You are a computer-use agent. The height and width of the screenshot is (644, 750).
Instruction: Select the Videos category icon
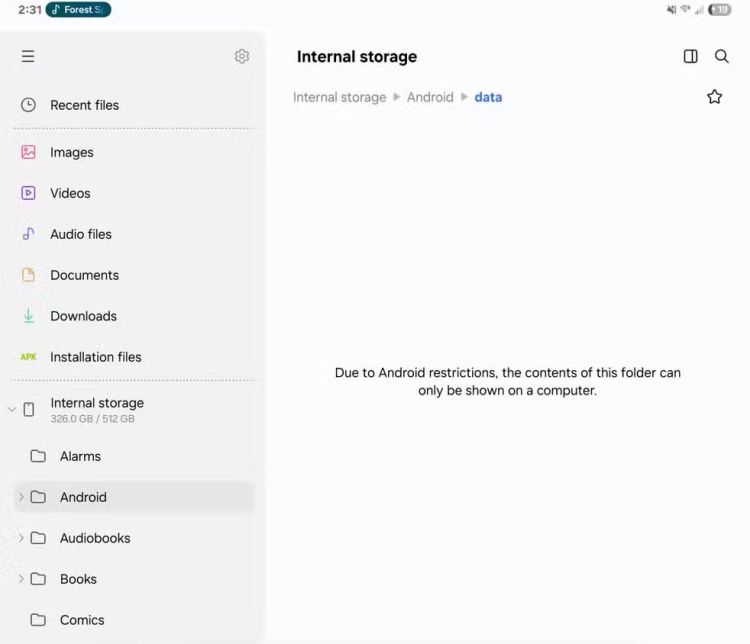coord(29,193)
